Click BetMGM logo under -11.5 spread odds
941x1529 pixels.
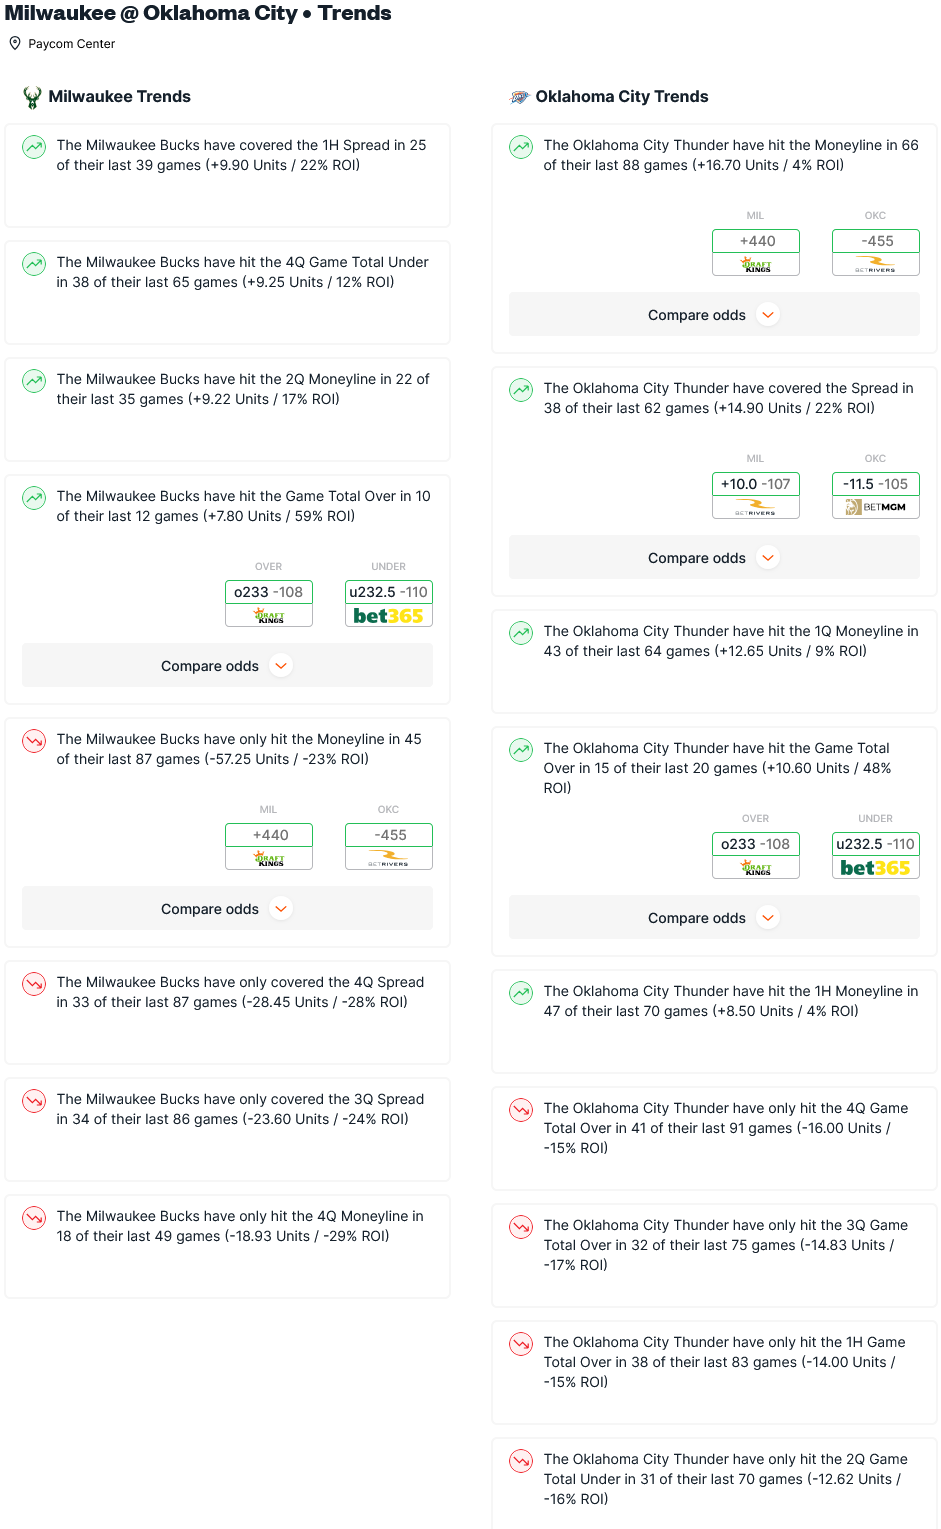click(876, 507)
